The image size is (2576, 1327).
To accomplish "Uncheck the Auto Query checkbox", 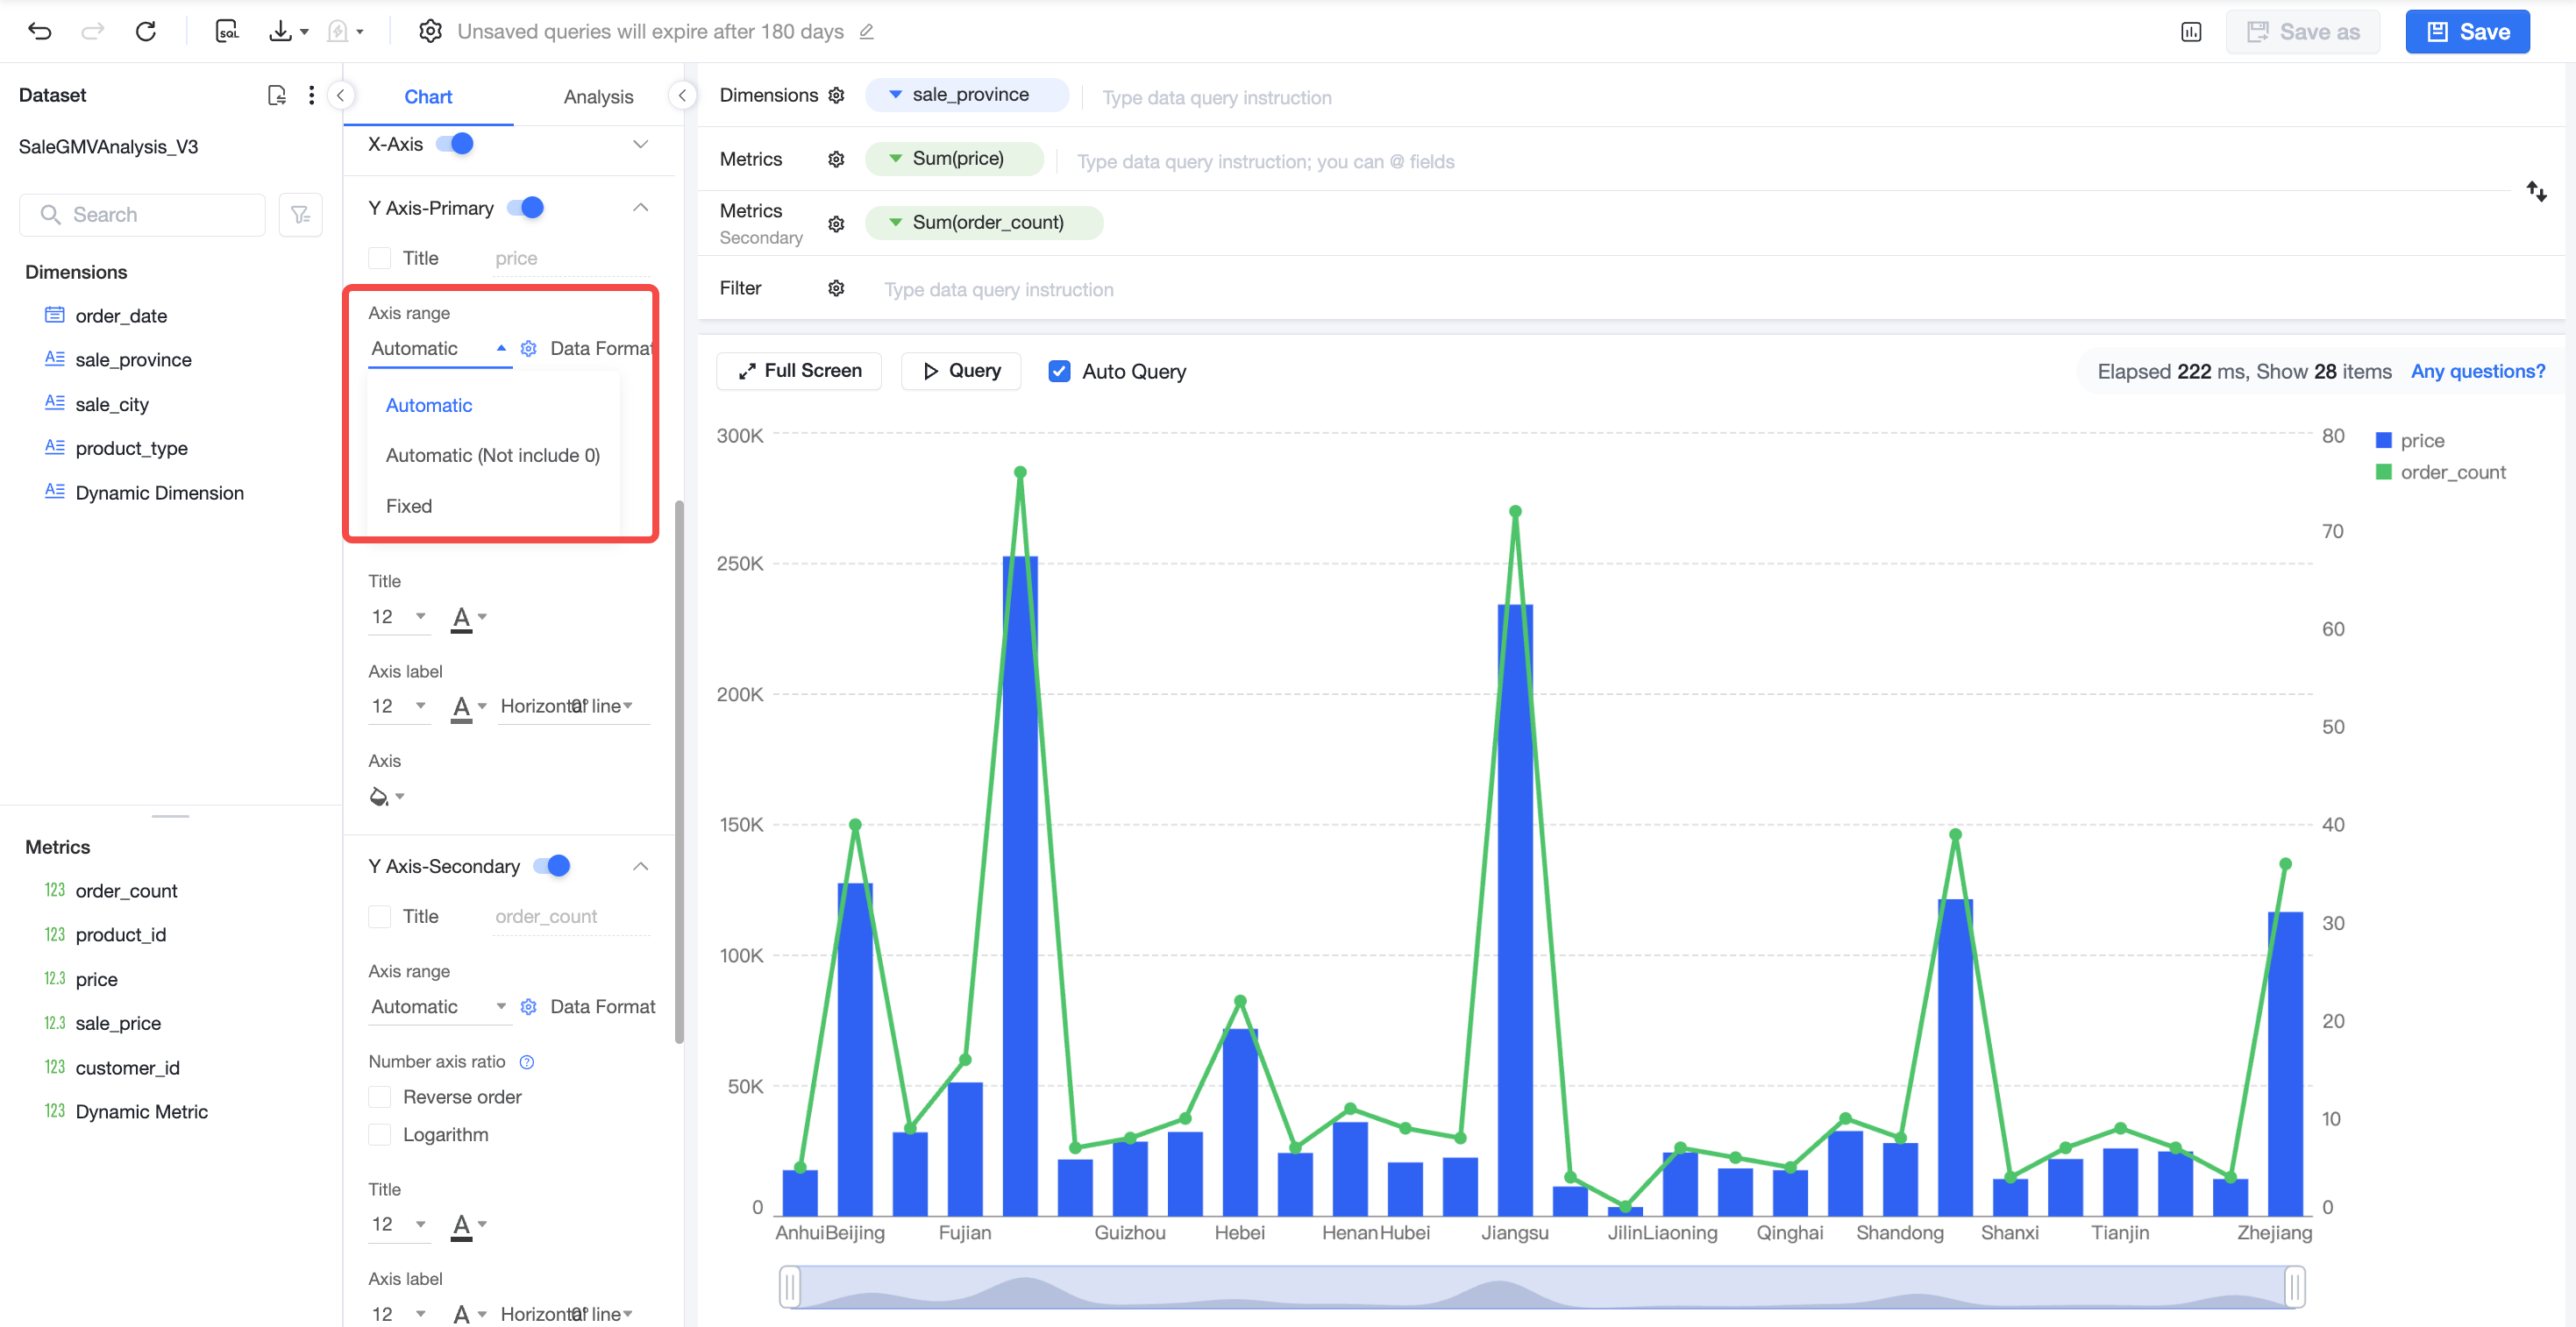I will click(1059, 371).
